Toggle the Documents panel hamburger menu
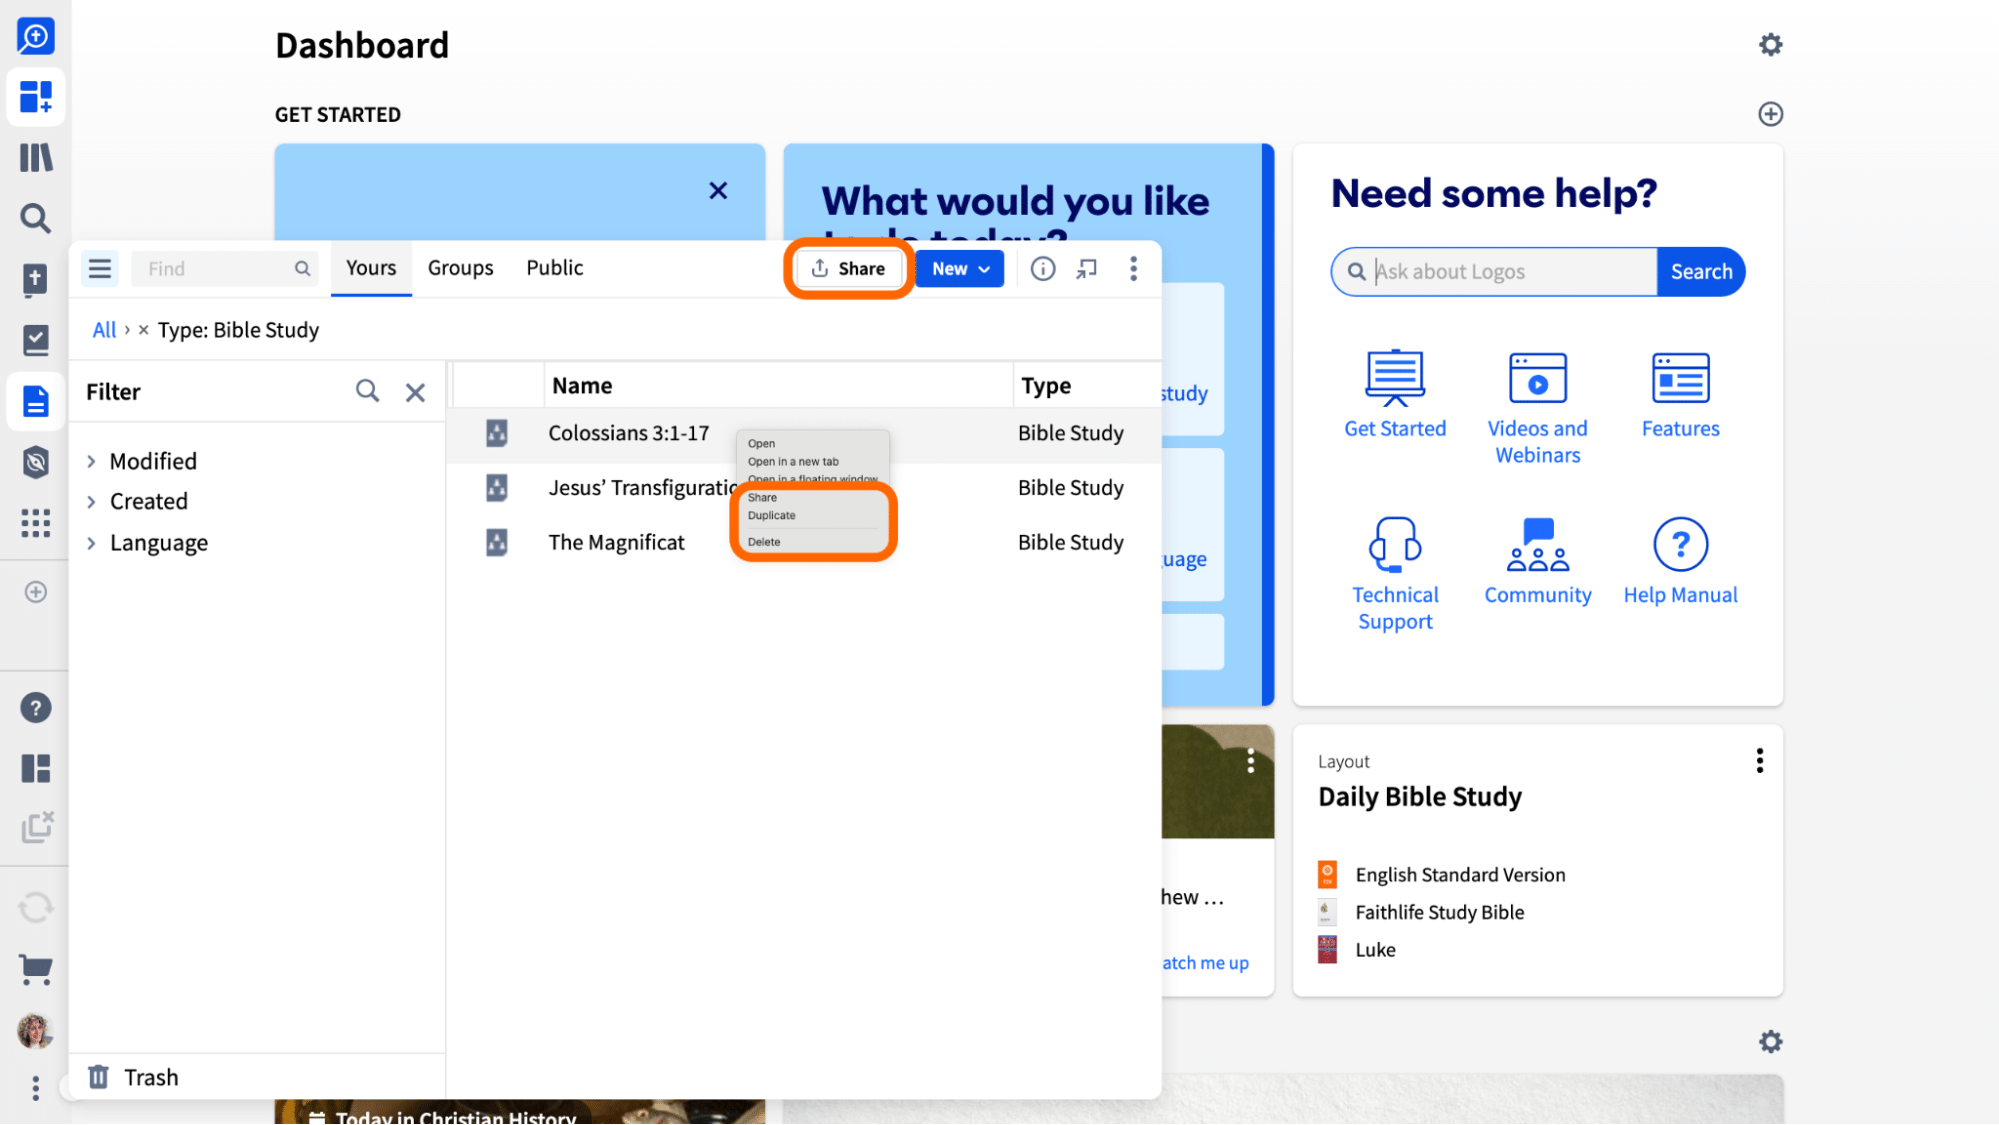The height and width of the screenshot is (1125, 1999). pyautogui.click(x=100, y=268)
